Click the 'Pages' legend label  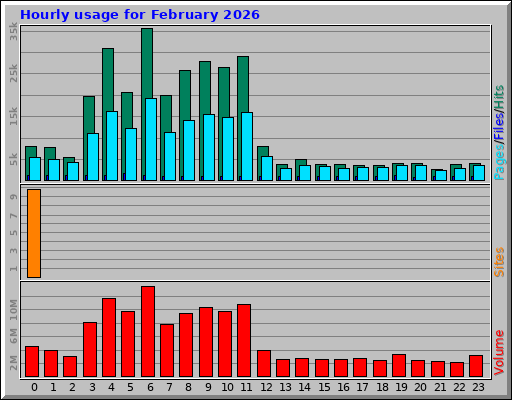499,163
